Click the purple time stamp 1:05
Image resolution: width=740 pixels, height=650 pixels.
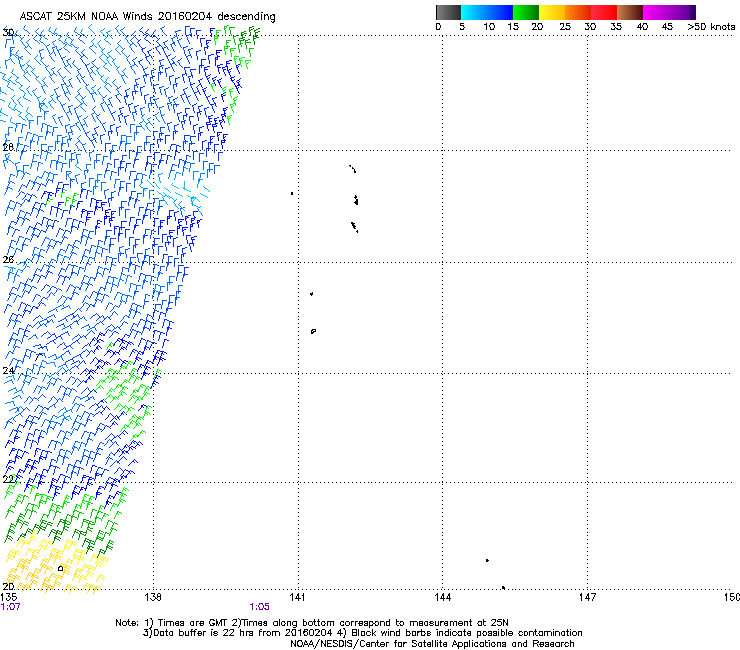click(x=260, y=607)
